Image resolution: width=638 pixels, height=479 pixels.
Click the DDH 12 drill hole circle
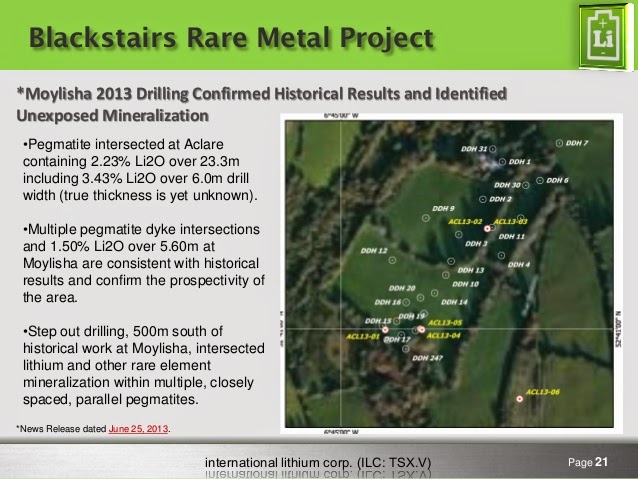392,260
